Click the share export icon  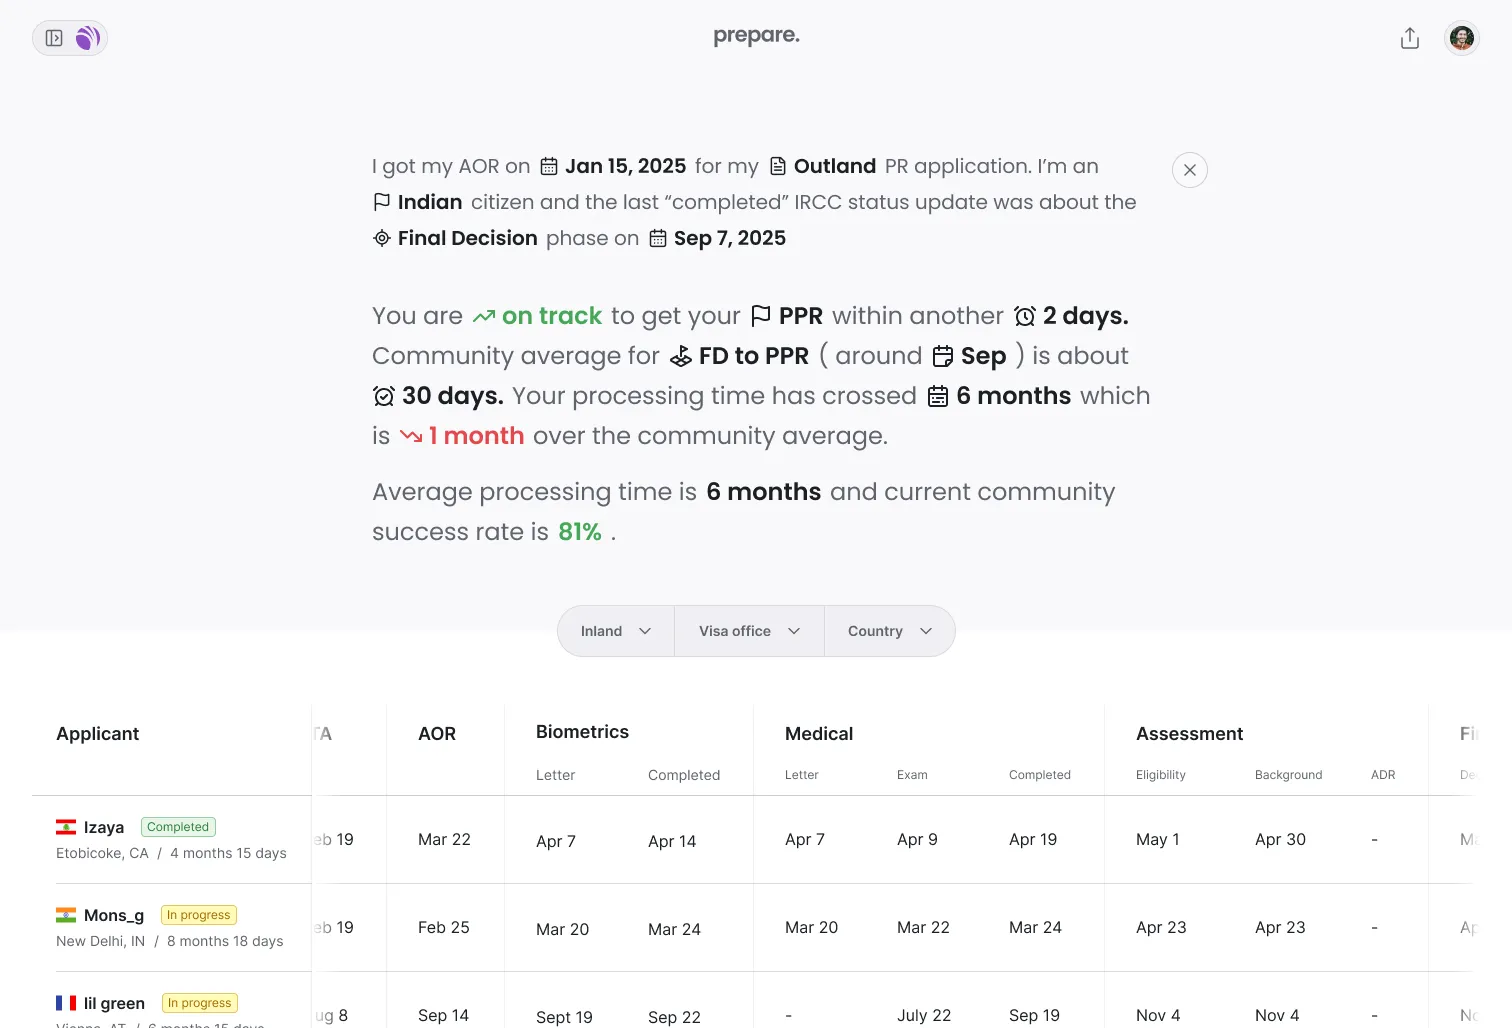[1409, 38]
